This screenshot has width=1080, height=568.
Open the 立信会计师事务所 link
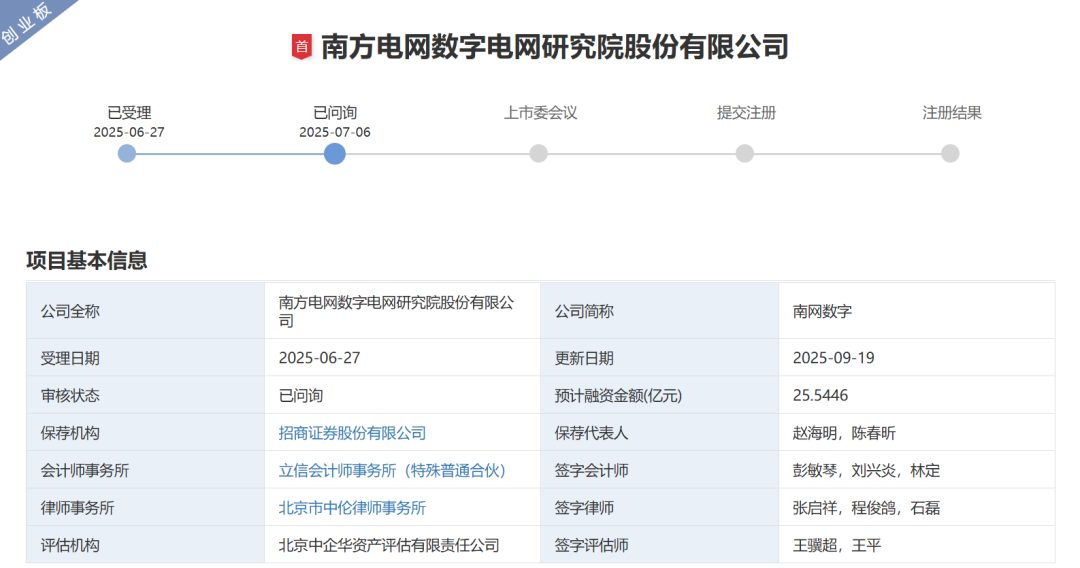(x=392, y=470)
